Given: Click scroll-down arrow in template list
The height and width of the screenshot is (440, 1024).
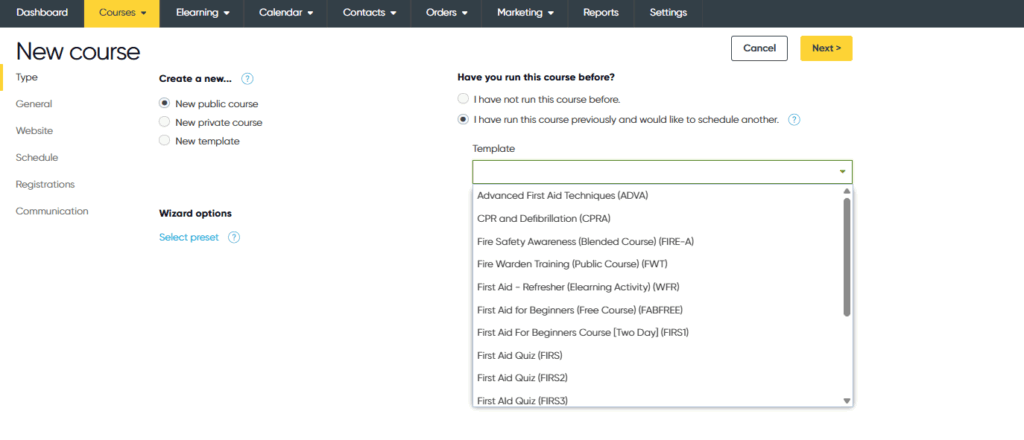Looking at the screenshot, I should (x=846, y=400).
